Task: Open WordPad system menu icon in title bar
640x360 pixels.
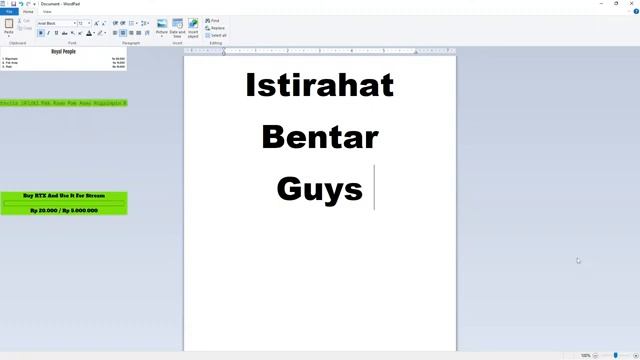Action: (x=3, y=4)
